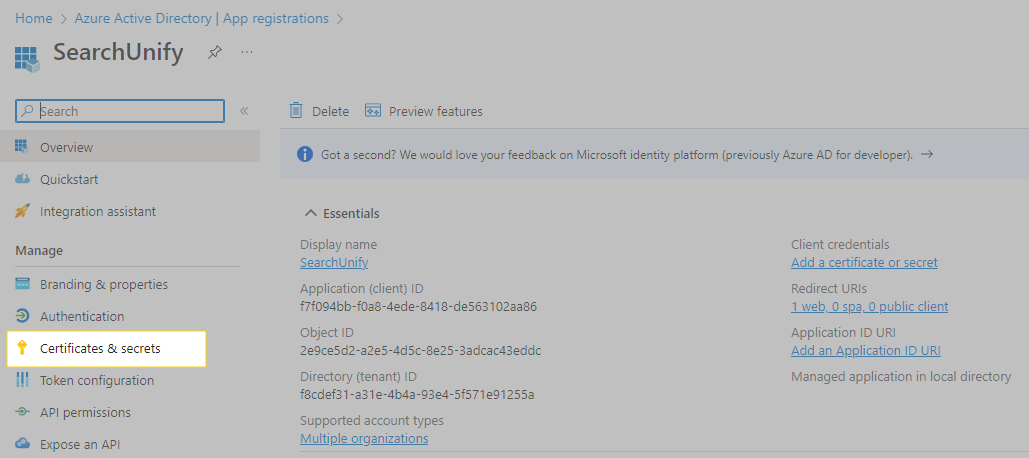
Task: Select Token configuration in sidebar
Action: tap(97, 380)
